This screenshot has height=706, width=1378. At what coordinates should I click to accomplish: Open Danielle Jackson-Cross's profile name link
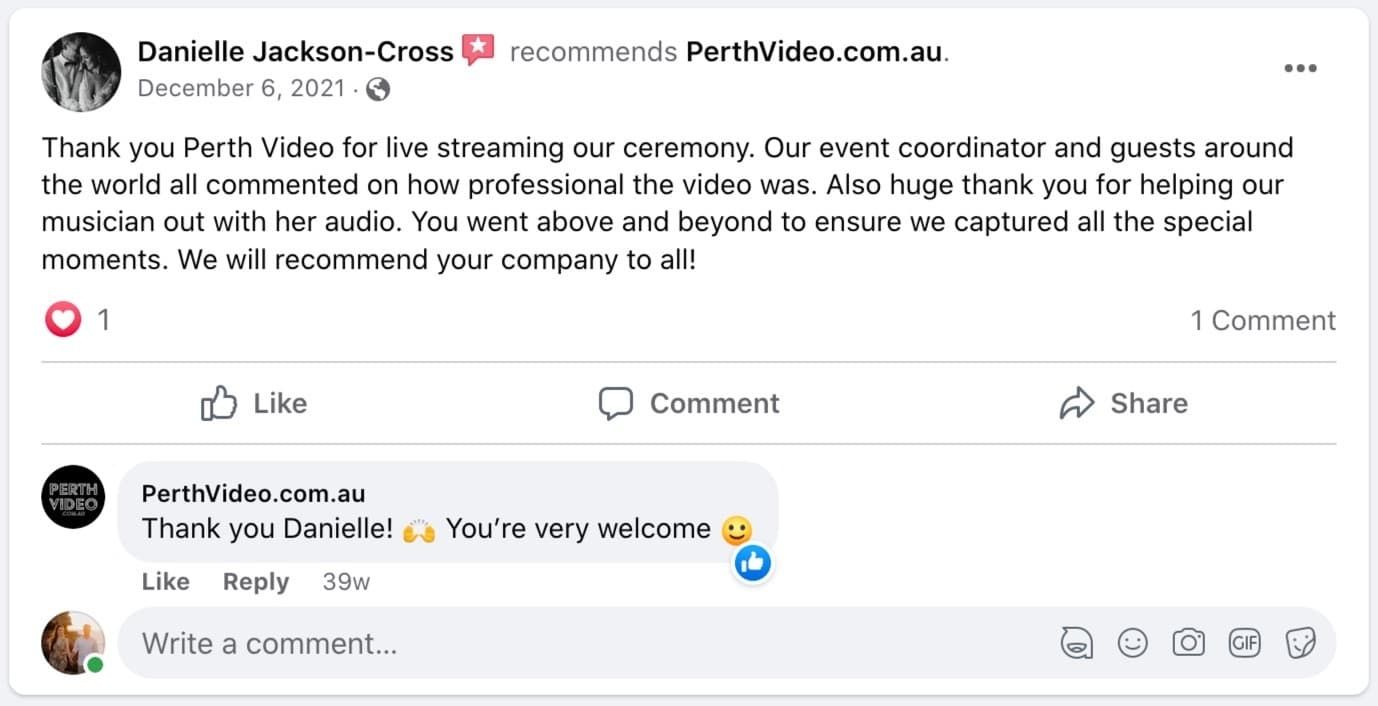click(x=295, y=51)
